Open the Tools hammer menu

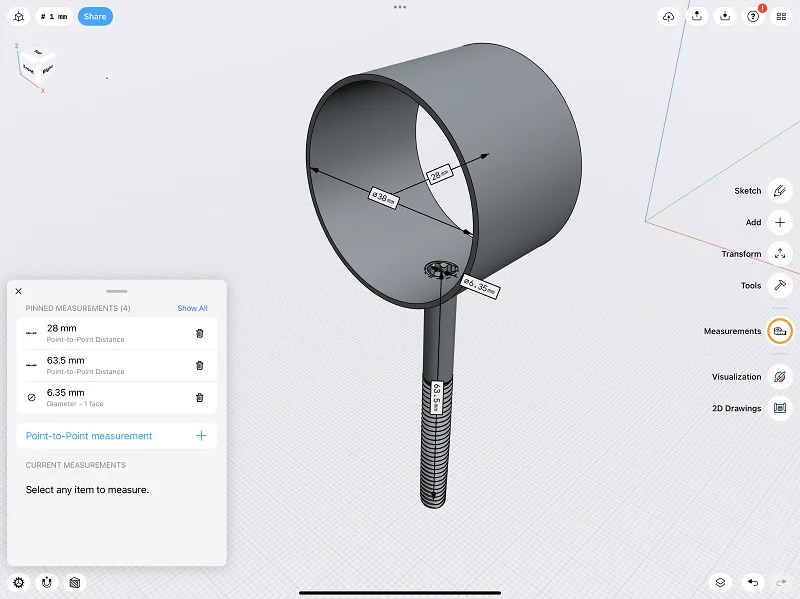[x=780, y=286]
